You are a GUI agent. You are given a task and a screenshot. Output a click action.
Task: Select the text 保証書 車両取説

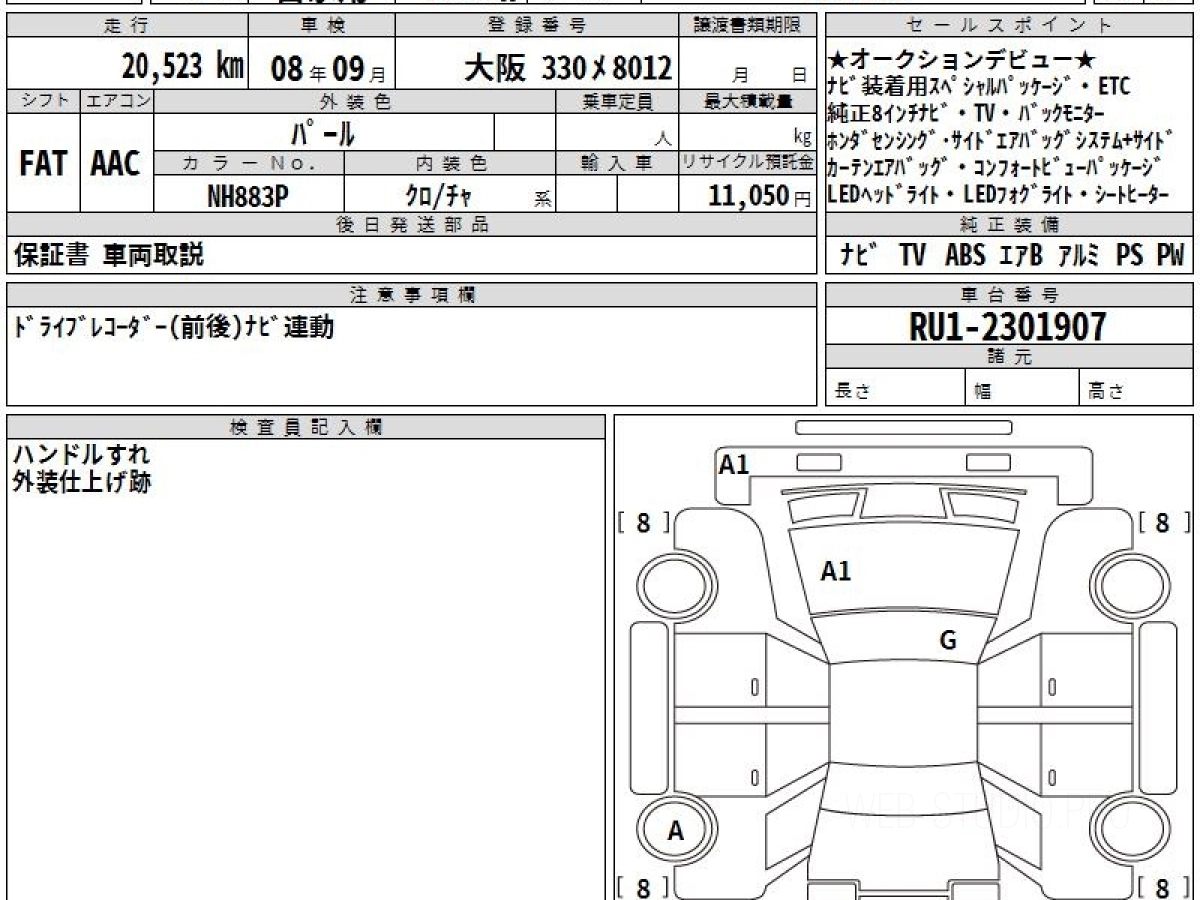click(x=108, y=256)
